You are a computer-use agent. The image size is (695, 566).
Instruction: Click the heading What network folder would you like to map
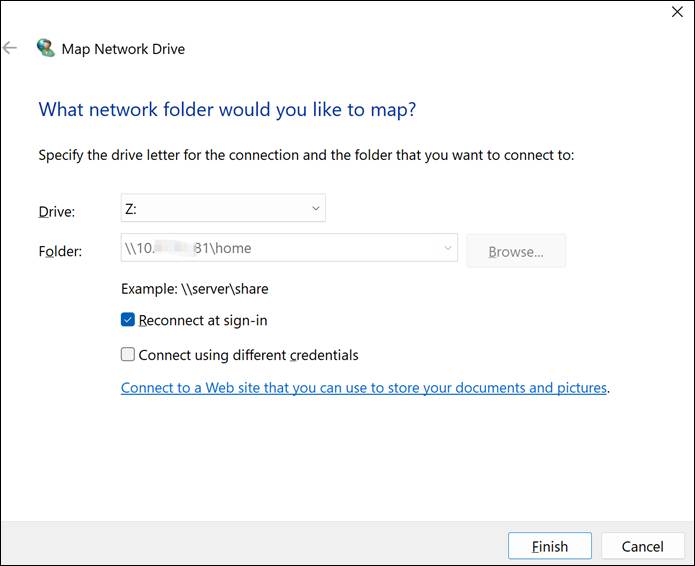[x=227, y=109]
